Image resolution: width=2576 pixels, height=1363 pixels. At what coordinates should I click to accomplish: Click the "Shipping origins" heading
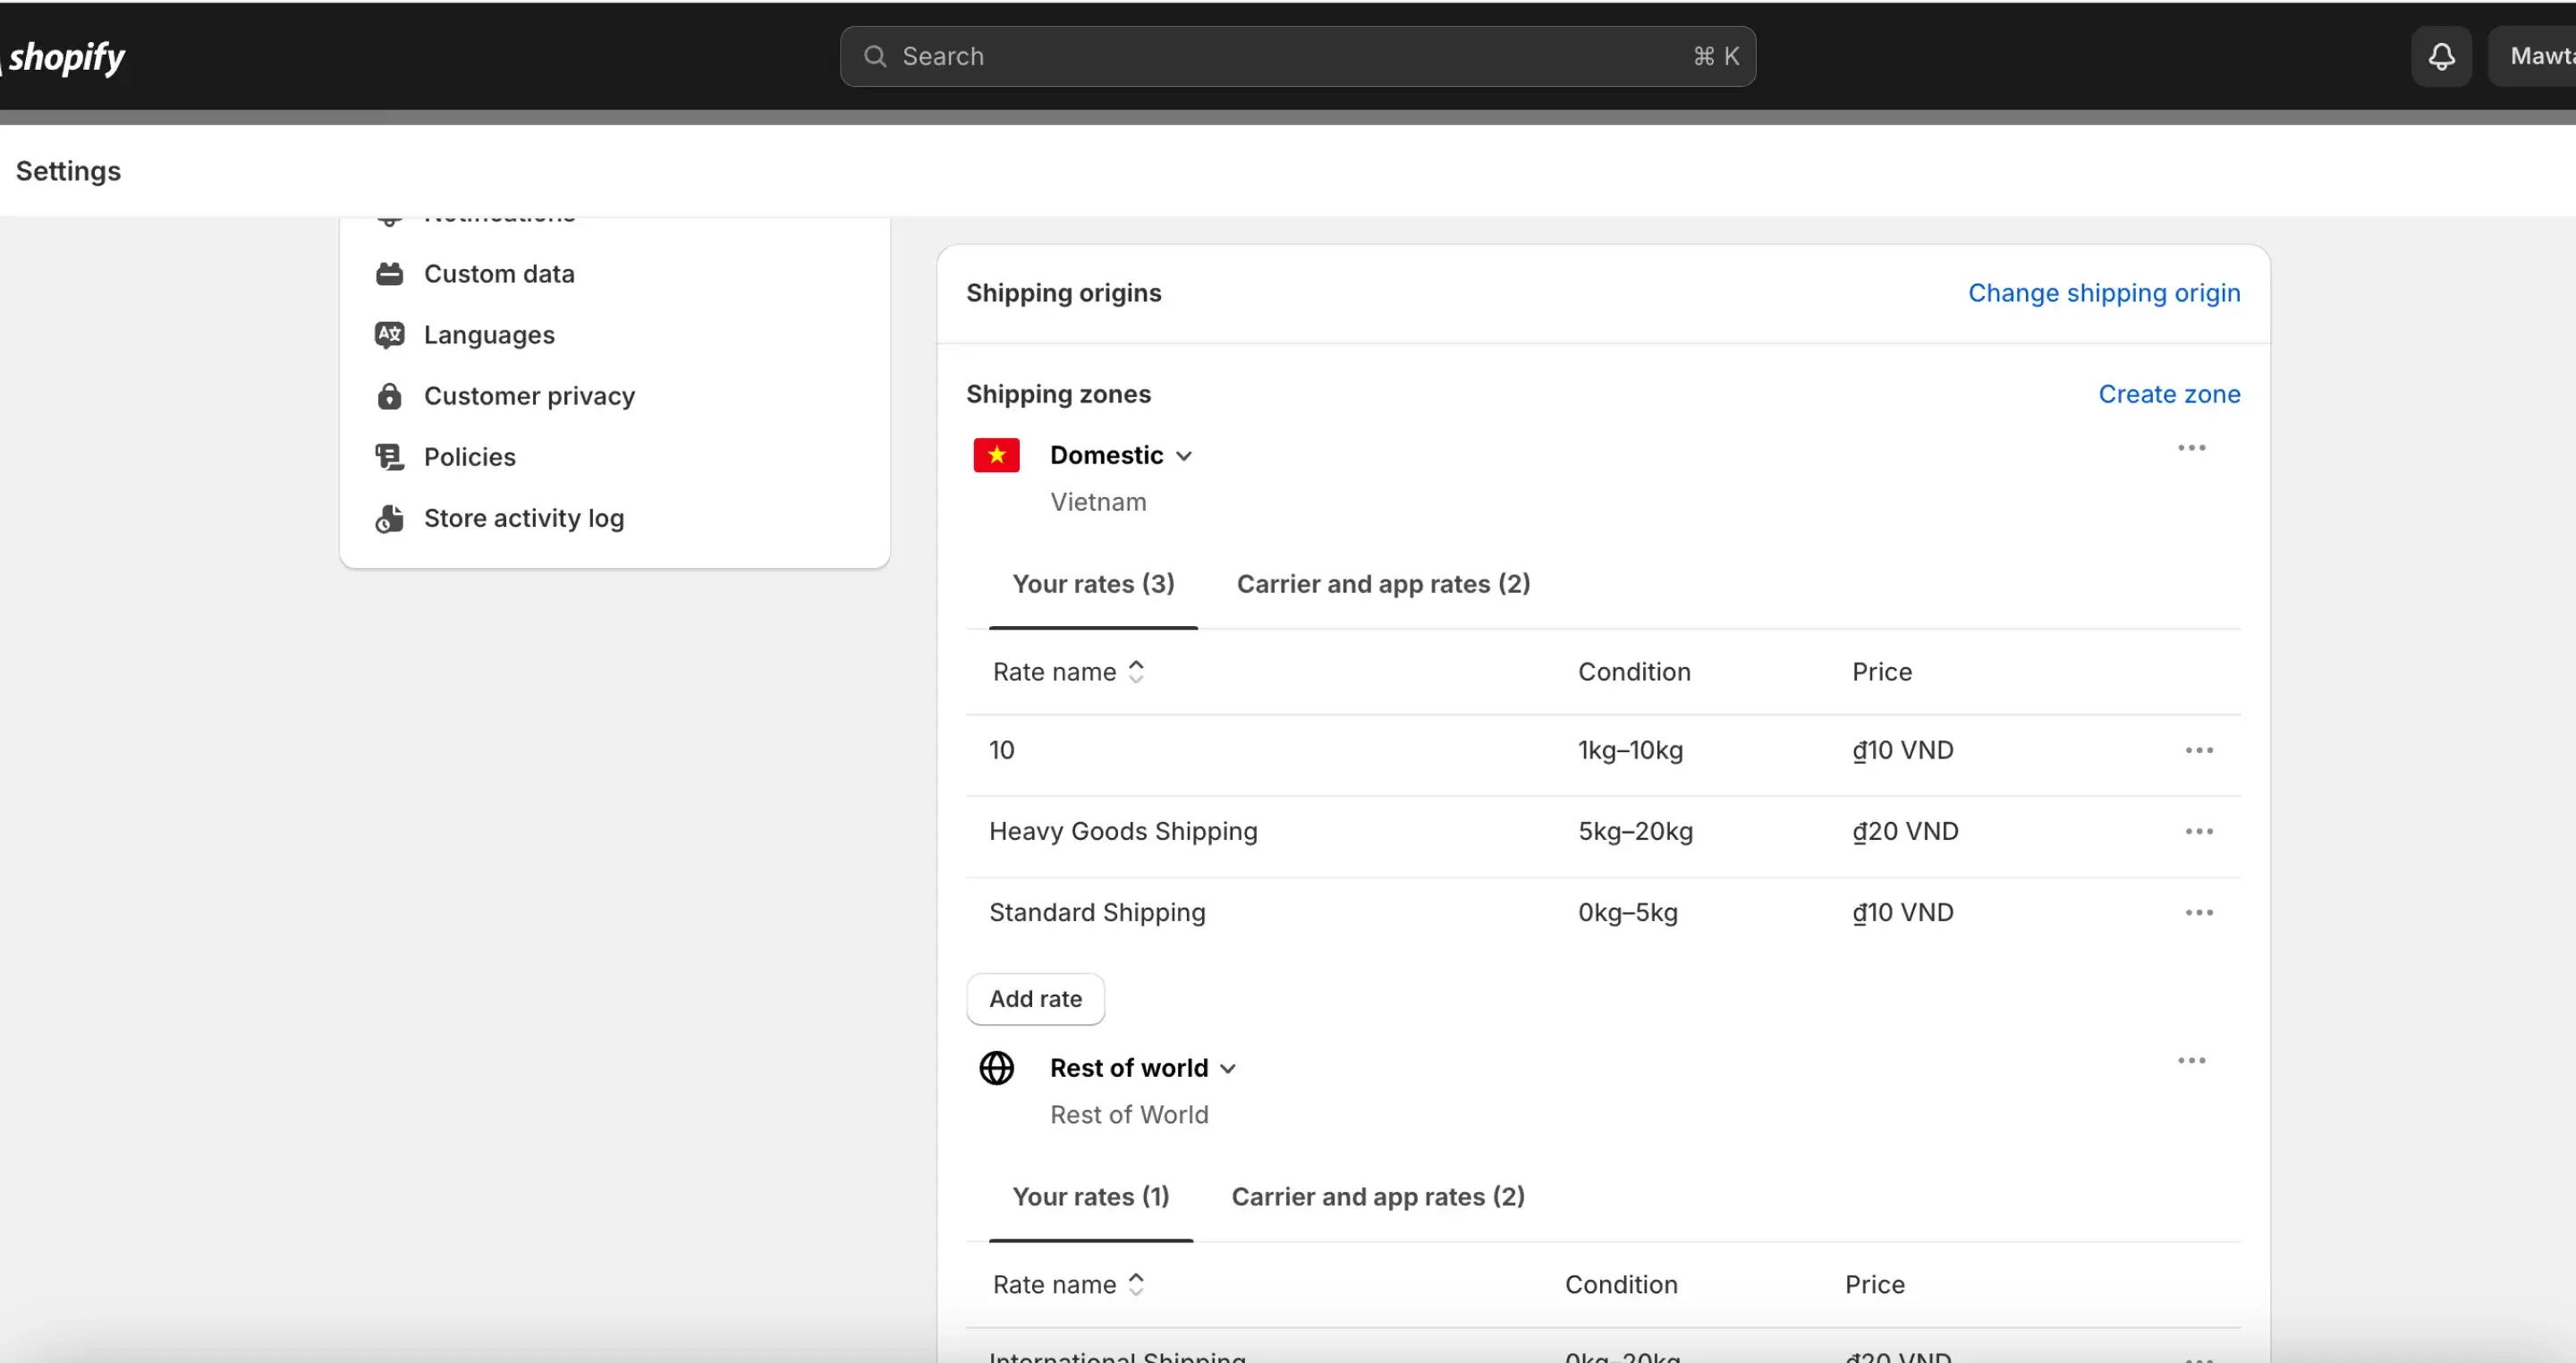pos(1063,293)
